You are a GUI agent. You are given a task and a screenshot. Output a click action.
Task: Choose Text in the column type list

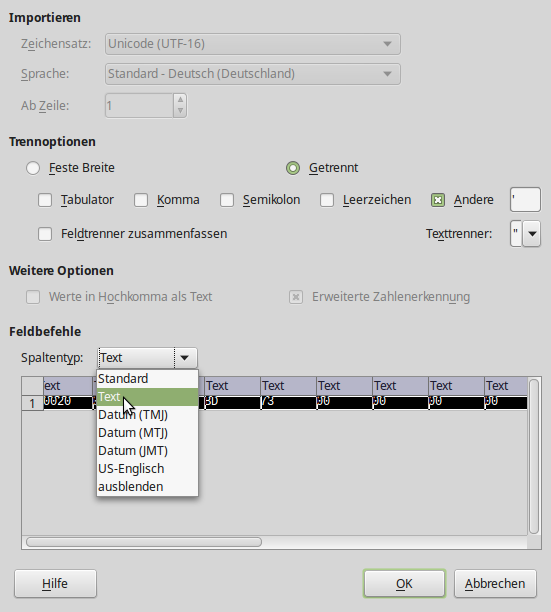click(x=148, y=397)
